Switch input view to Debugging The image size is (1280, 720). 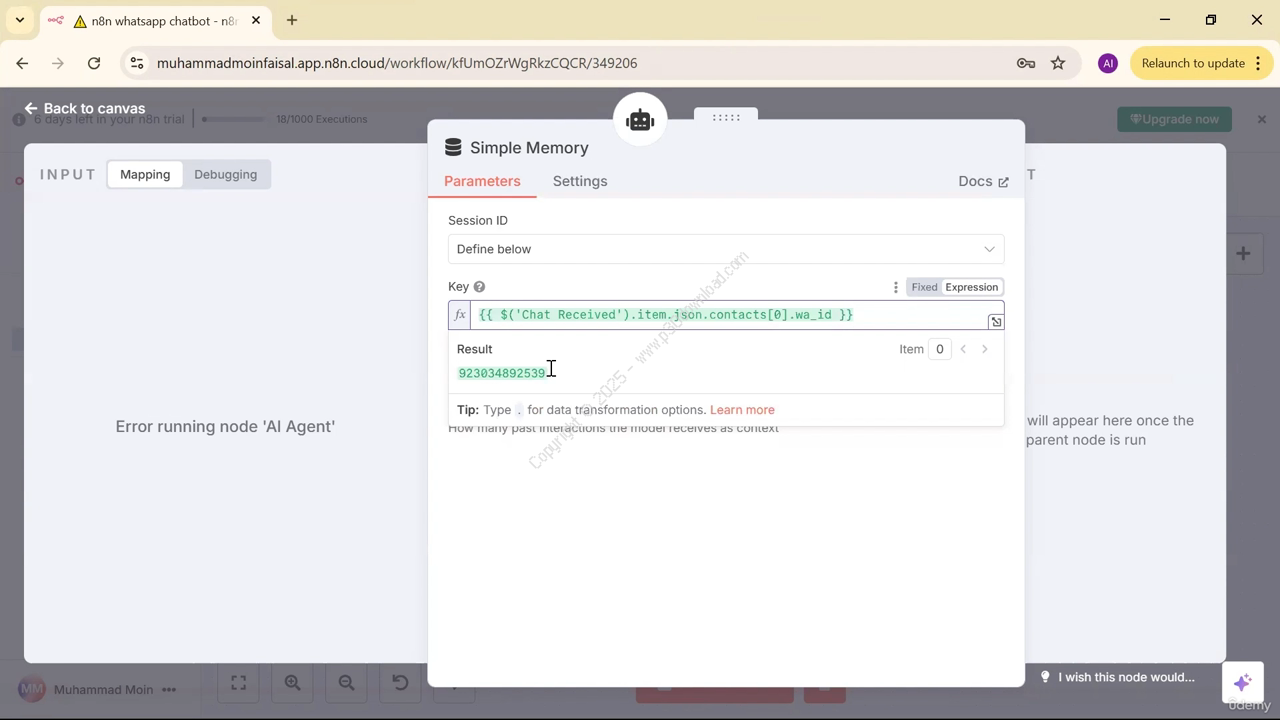click(x=225, y=174)
